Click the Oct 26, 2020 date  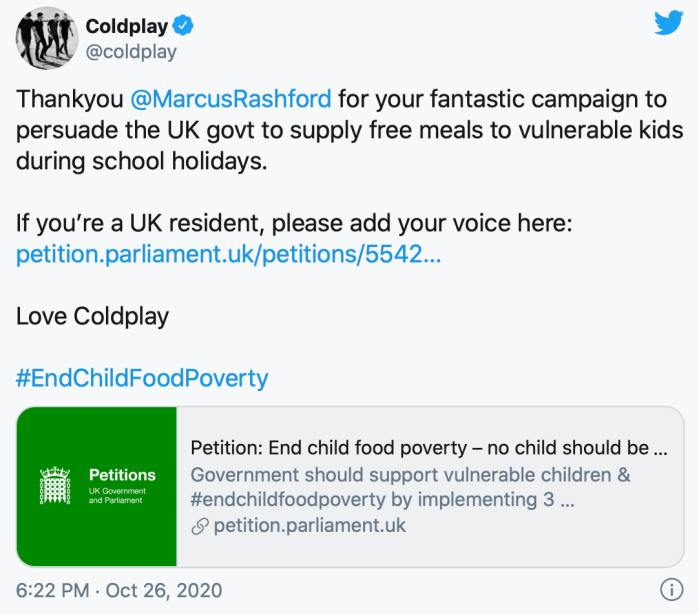(165, 590)
